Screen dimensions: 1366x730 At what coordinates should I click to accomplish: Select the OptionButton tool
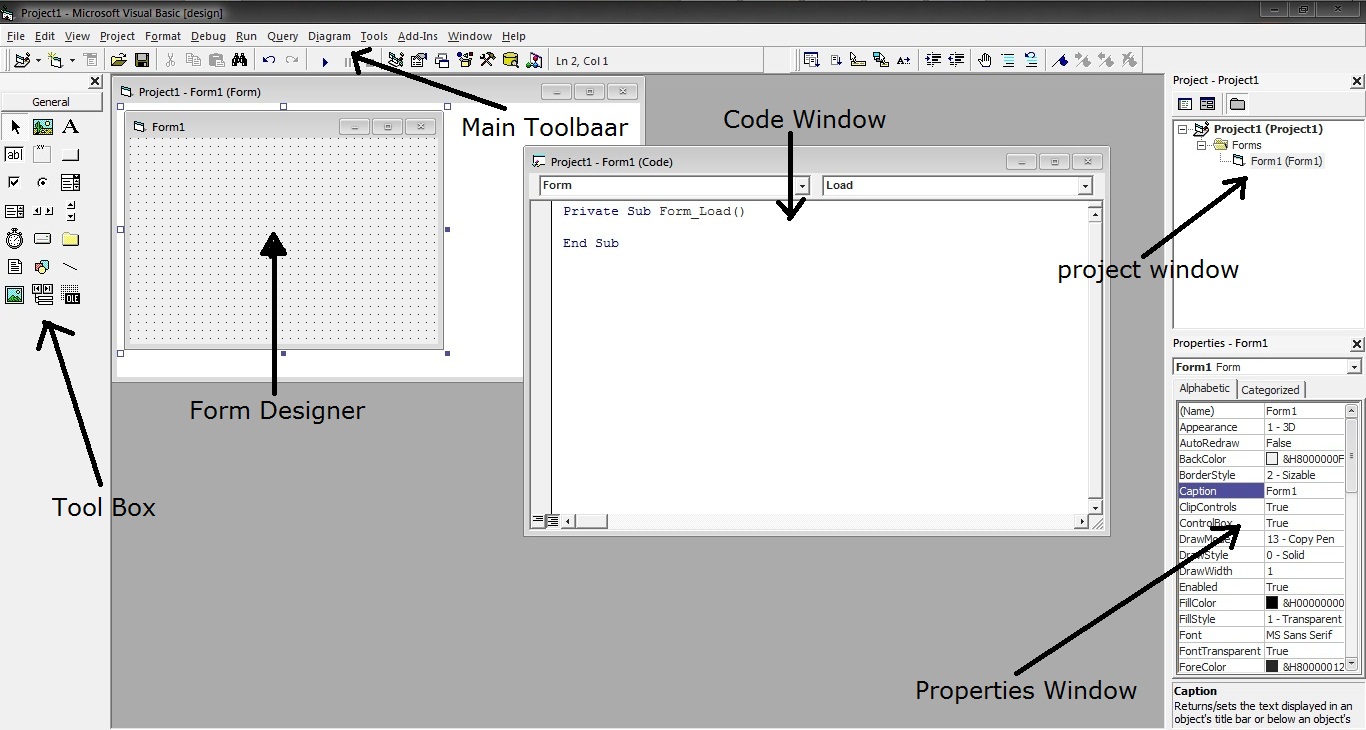42,182
